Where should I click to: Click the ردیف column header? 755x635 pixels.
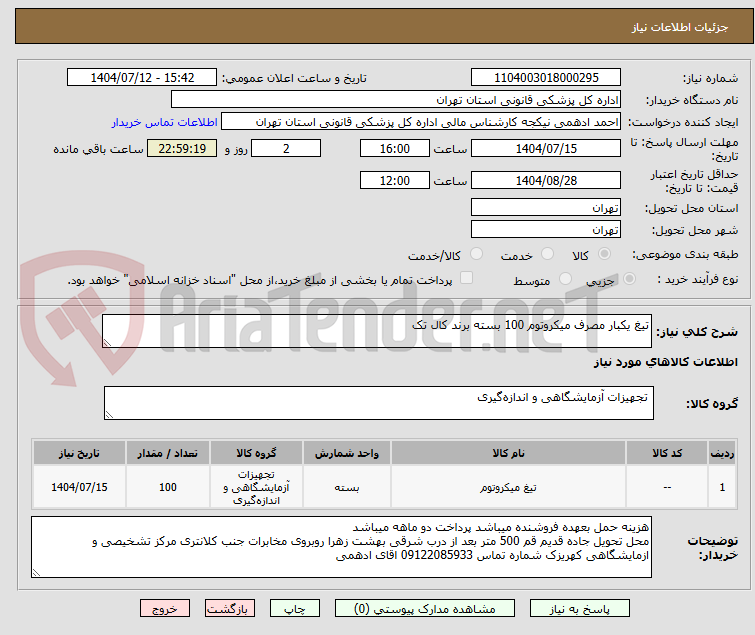click(x=722, y=453)
